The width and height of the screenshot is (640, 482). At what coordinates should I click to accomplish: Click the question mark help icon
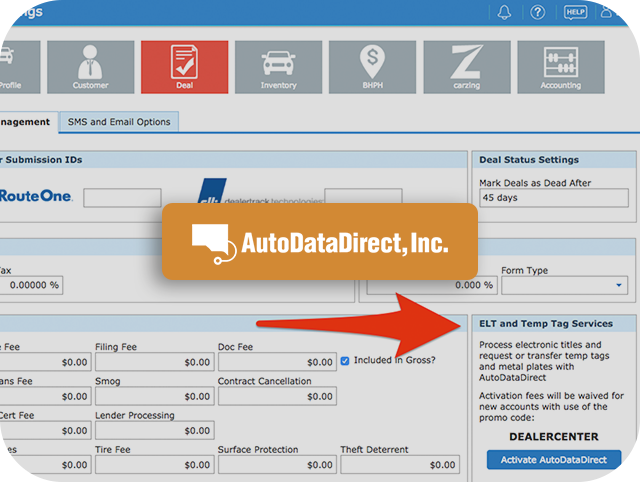pos(538,12)
